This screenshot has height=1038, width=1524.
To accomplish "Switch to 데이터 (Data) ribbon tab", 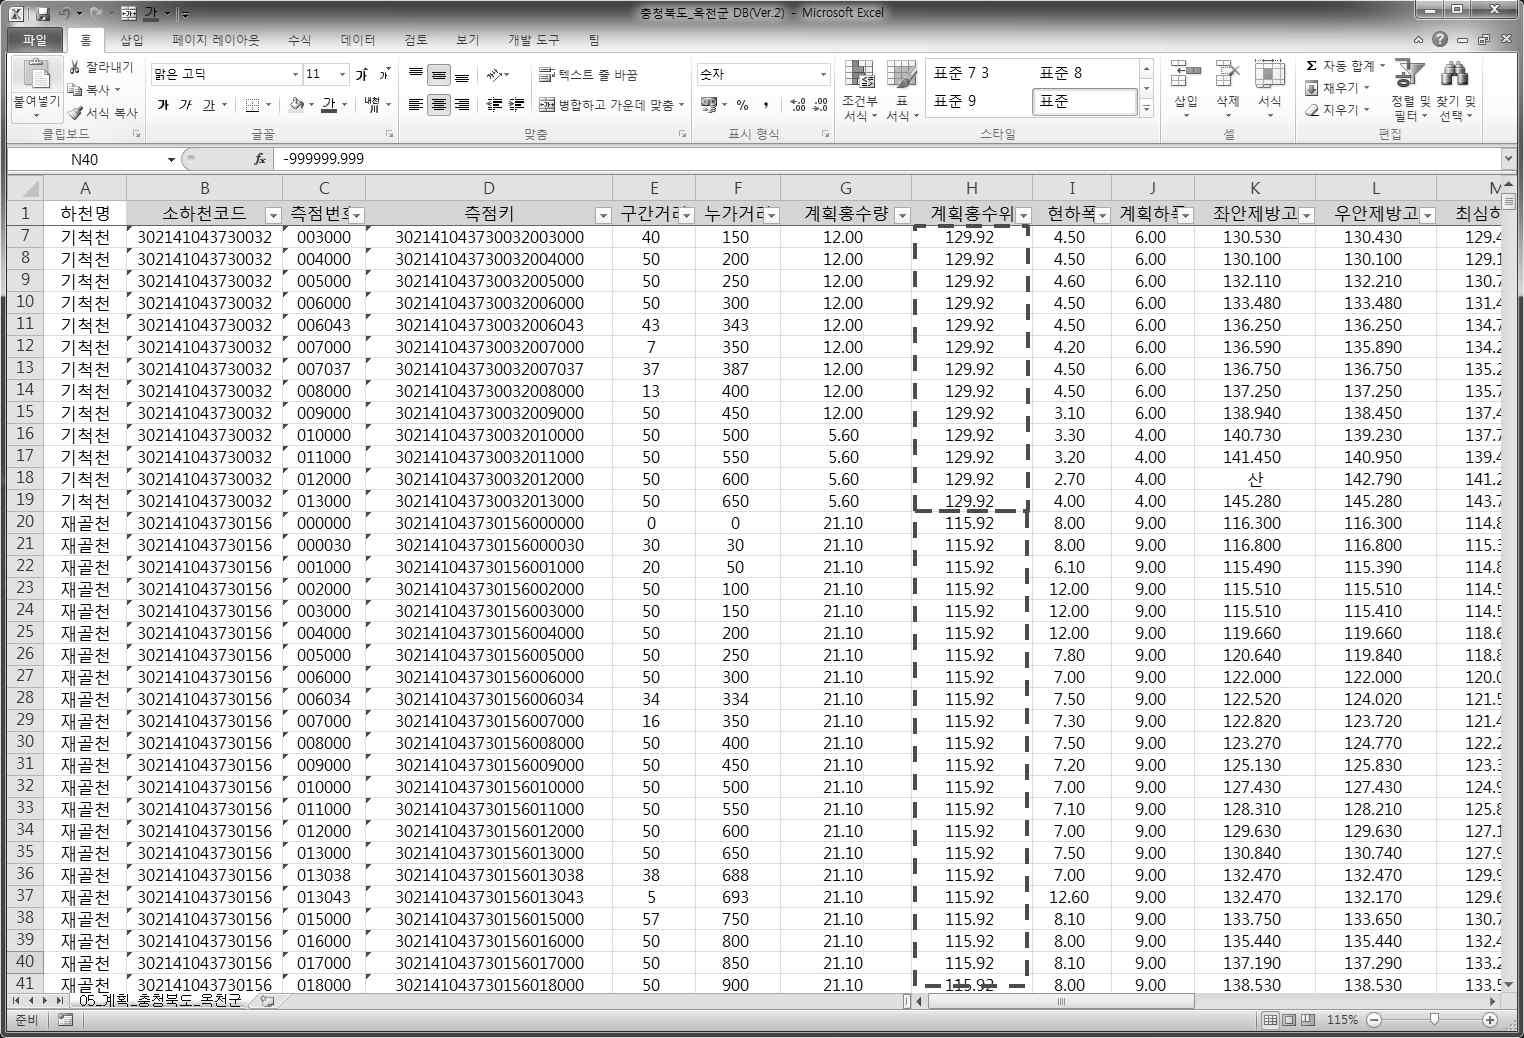I will pyautogui.click(x=357, y=40).
